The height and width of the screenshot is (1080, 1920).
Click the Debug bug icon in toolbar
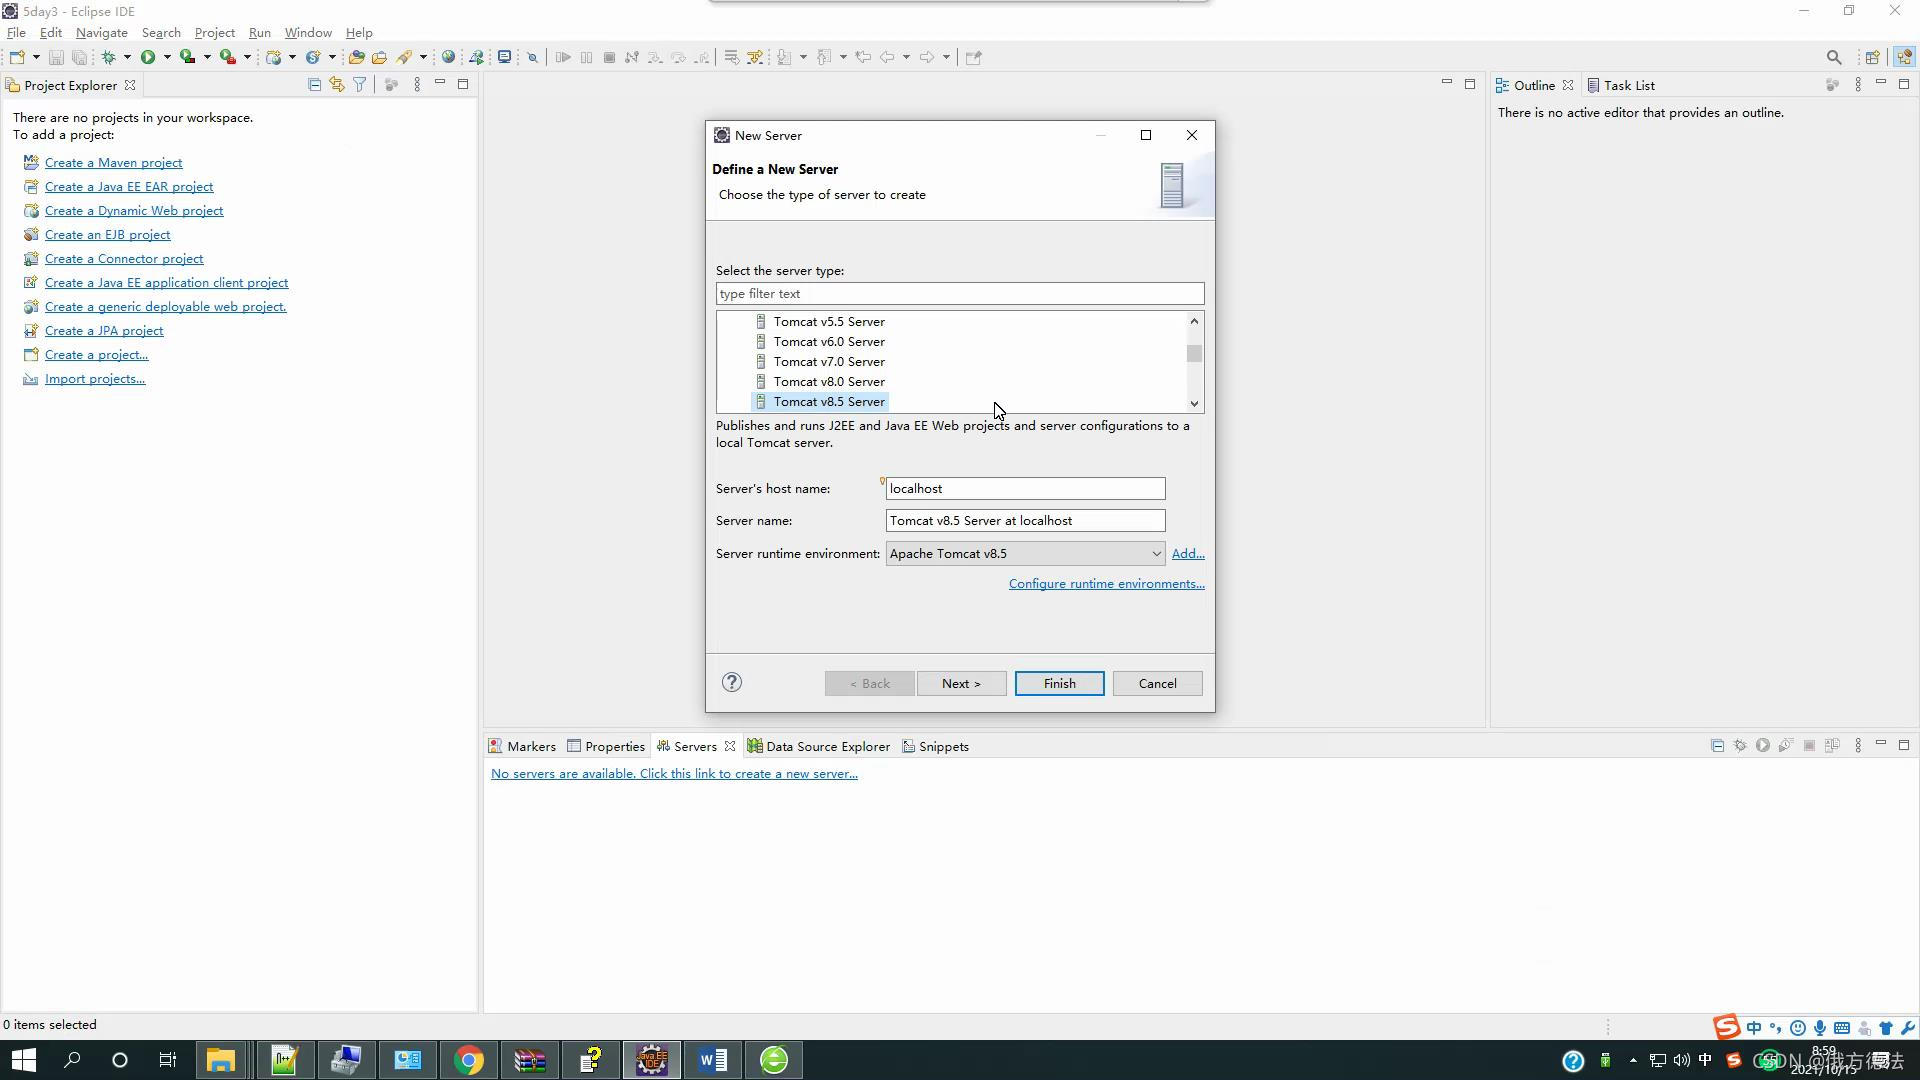[x=108, y=57]
